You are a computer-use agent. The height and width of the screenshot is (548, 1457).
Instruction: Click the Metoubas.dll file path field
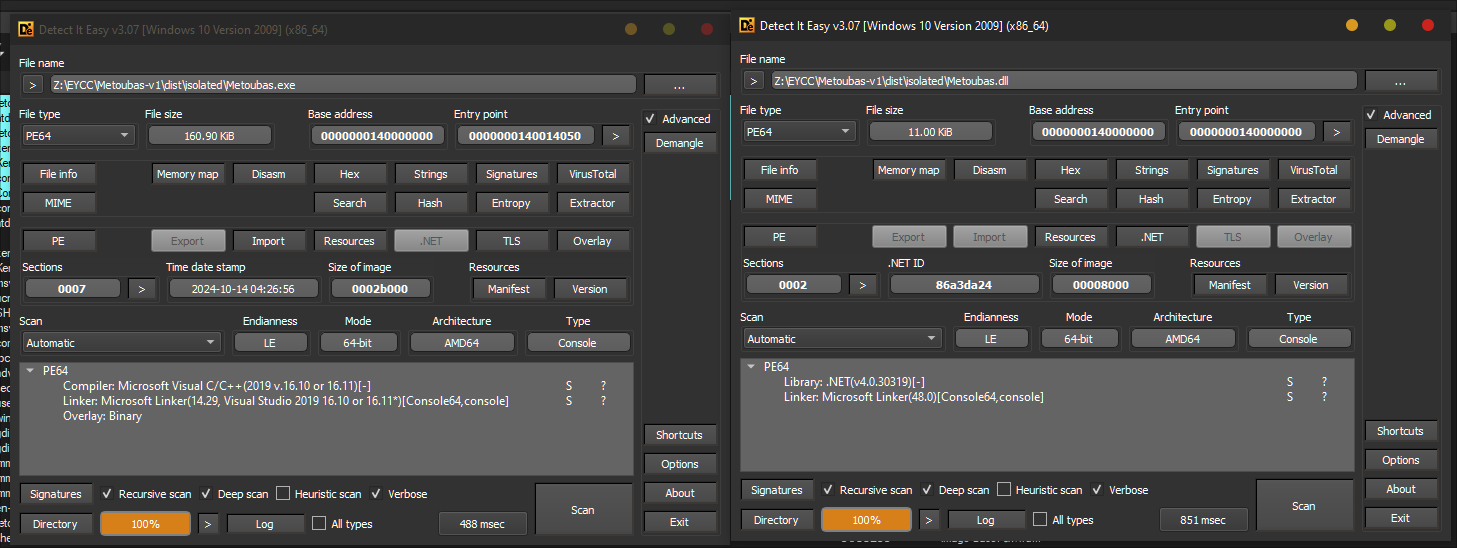click(1063, 80)
